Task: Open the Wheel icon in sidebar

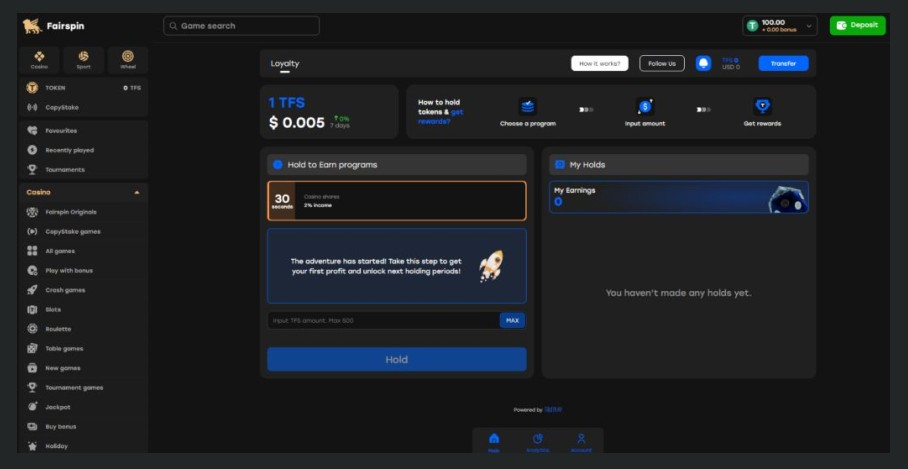Action: [x=128, y=59]
